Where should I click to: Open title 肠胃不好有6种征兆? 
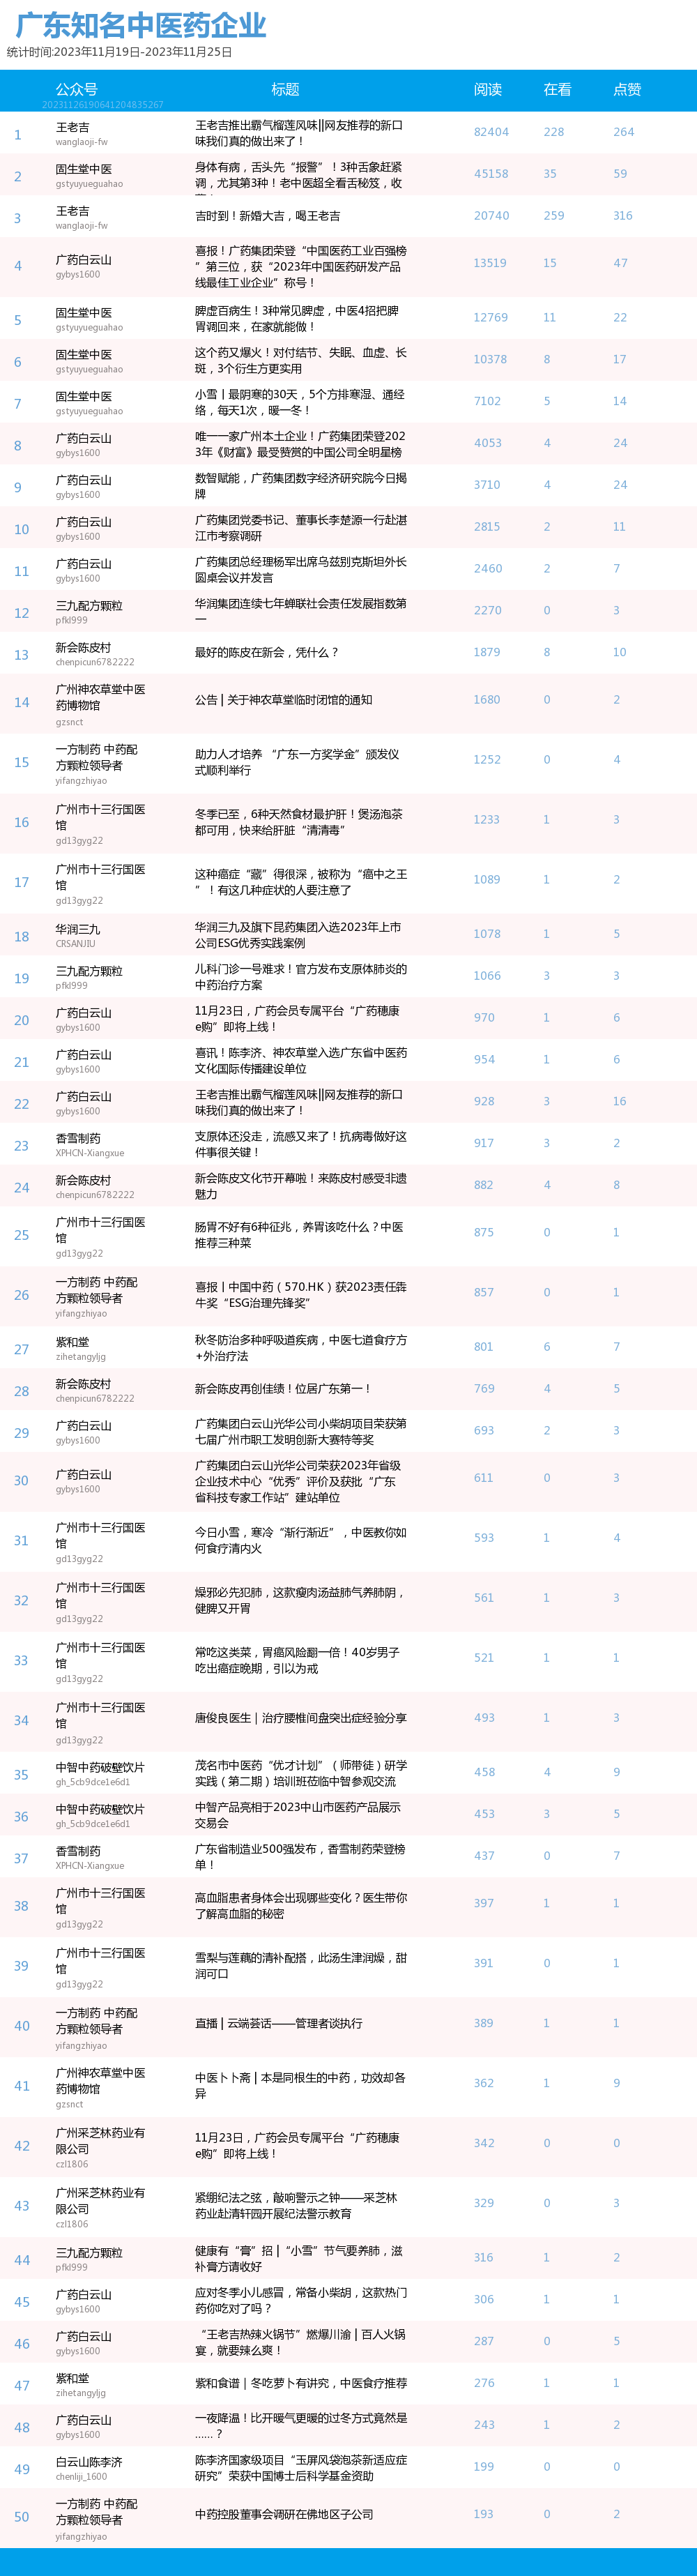click(299, 1235)
